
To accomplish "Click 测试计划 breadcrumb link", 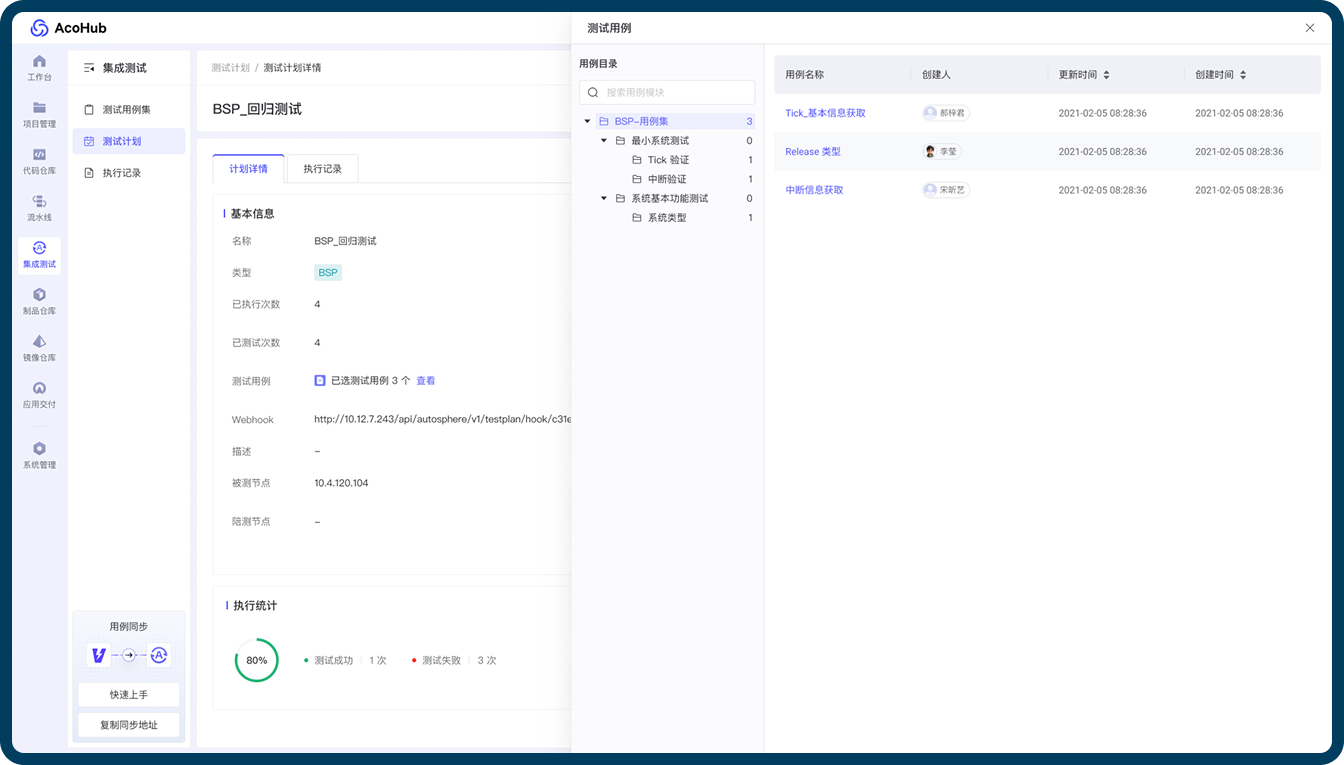I will coord(230,68).
